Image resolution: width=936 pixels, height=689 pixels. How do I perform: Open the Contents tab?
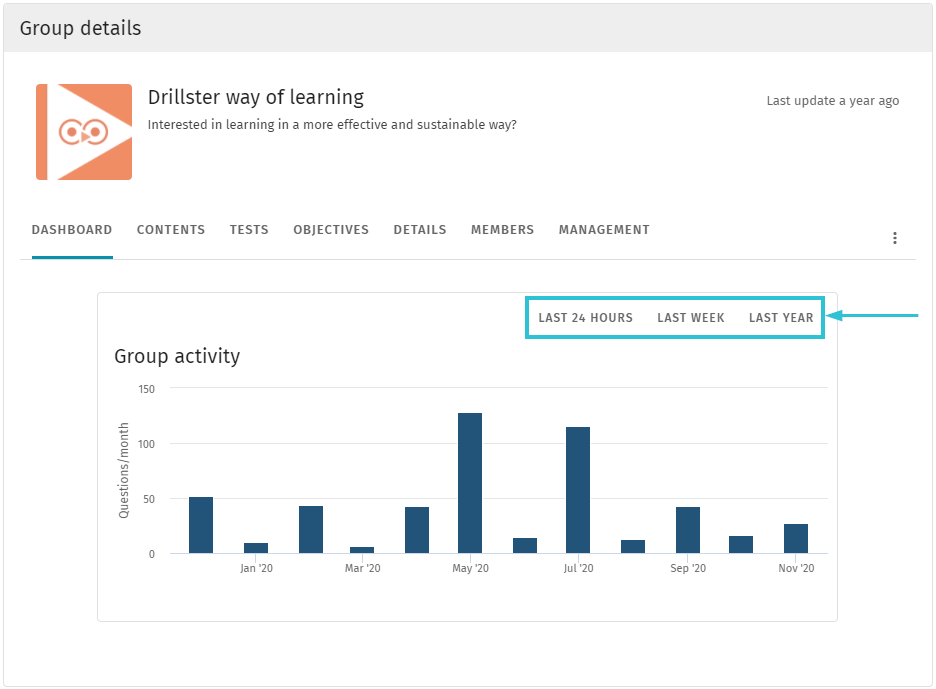pos(171,230)
